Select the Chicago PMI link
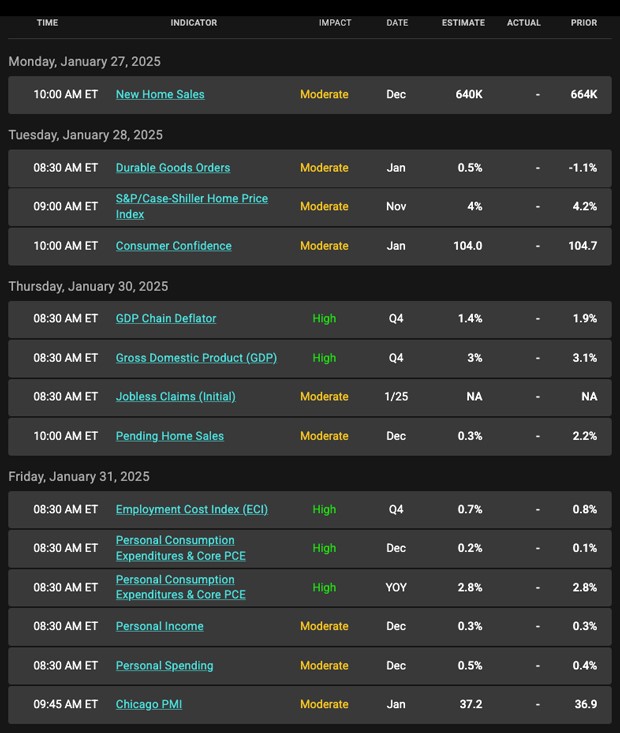The width and height of the screenshot is (620, 733). 149,704
